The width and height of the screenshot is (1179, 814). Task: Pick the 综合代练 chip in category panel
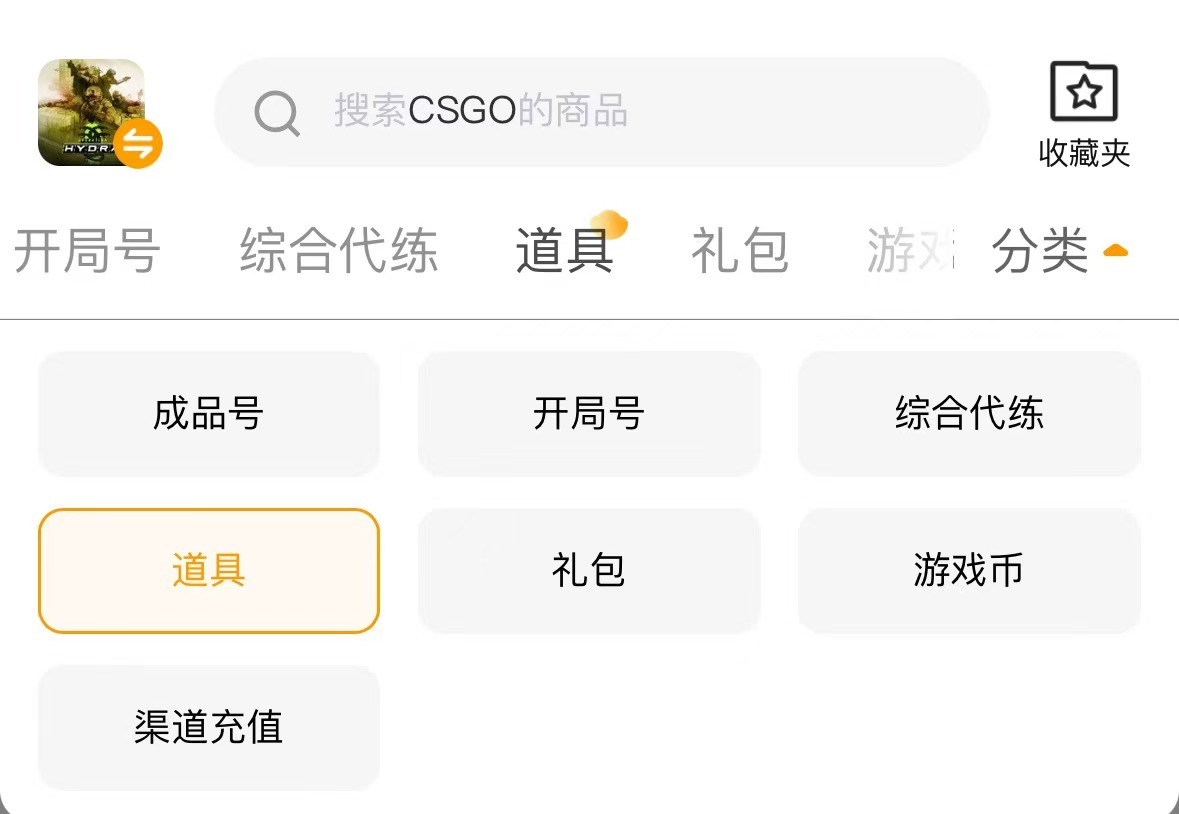[969, 414]
